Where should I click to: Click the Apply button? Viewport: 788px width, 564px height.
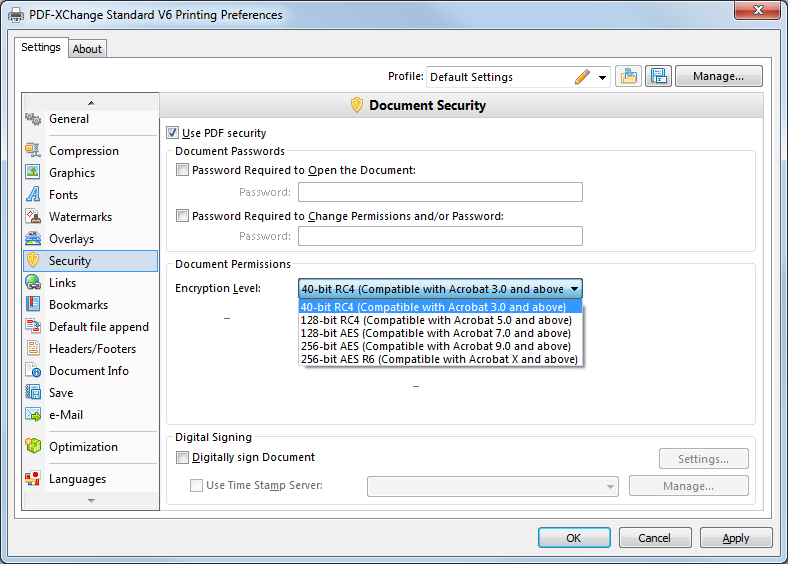736,538
